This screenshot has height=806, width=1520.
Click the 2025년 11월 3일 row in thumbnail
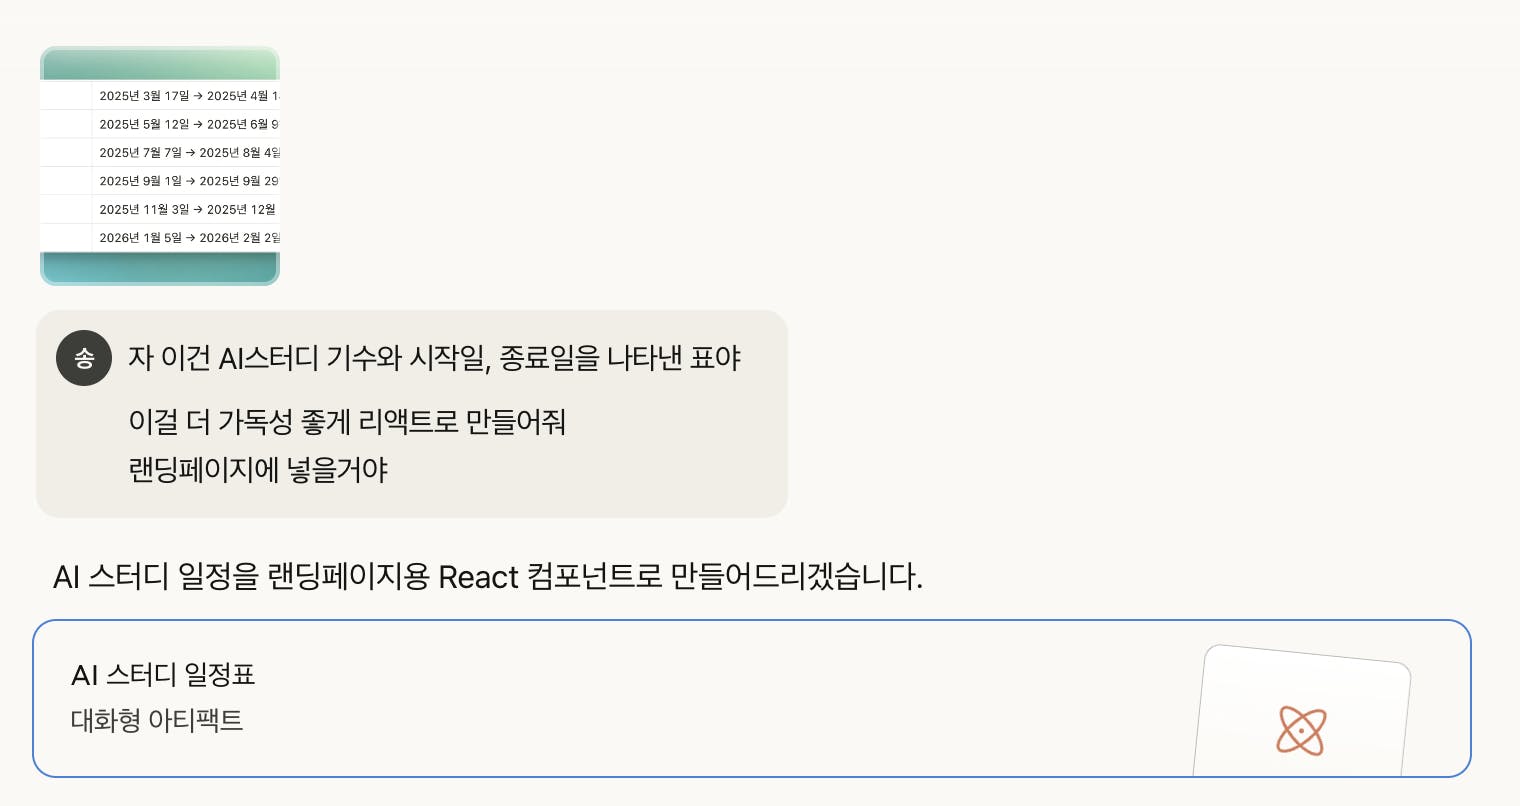pyautogui.click(x=186, y=210)
